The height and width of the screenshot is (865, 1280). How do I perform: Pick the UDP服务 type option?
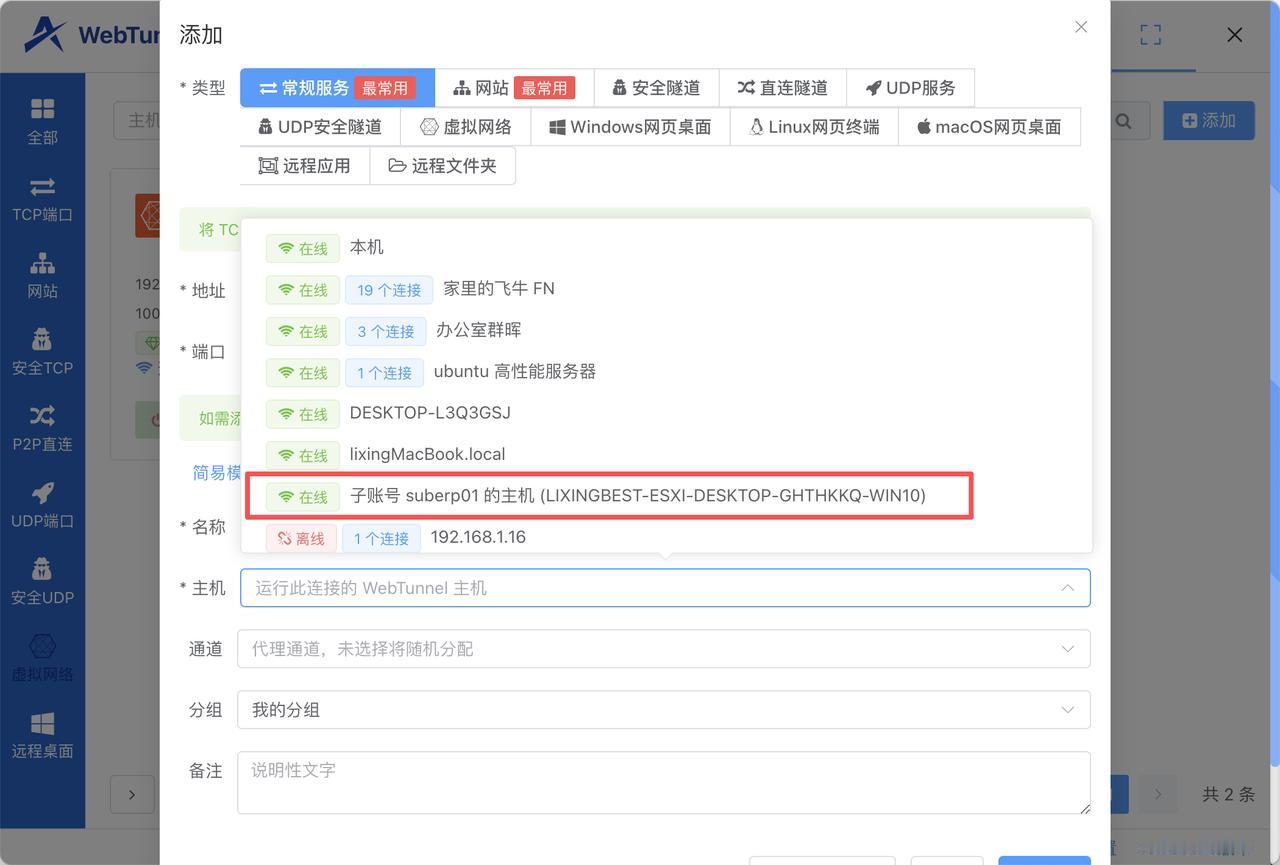point(911,88)
